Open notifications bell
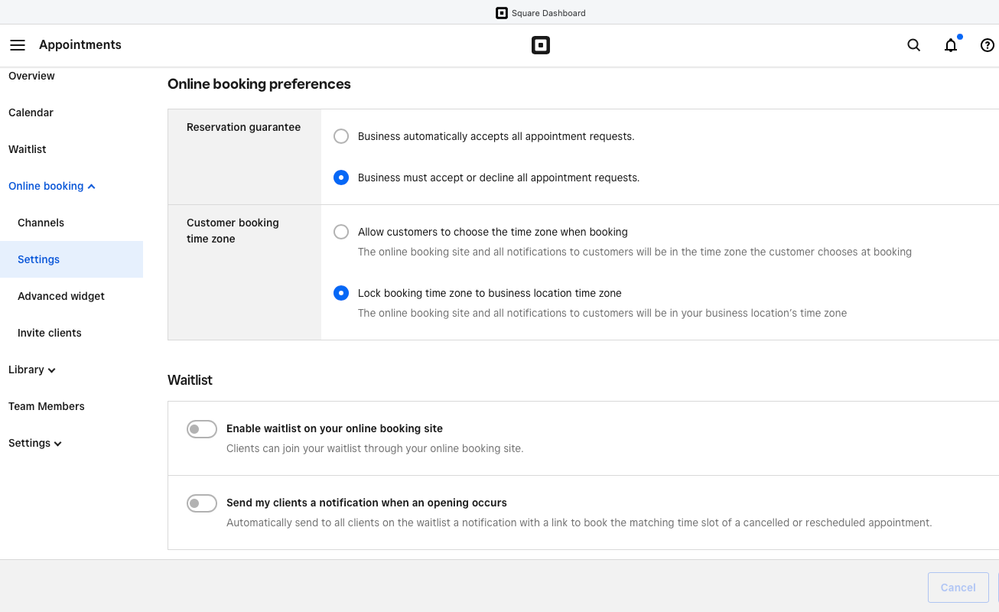This screenshot has height=612, width=999. tap(950, 45)
